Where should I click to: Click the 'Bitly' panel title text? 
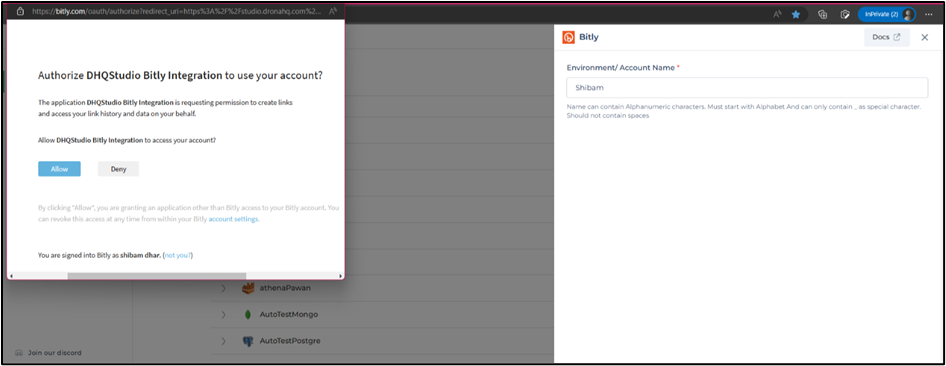[589, 37]
